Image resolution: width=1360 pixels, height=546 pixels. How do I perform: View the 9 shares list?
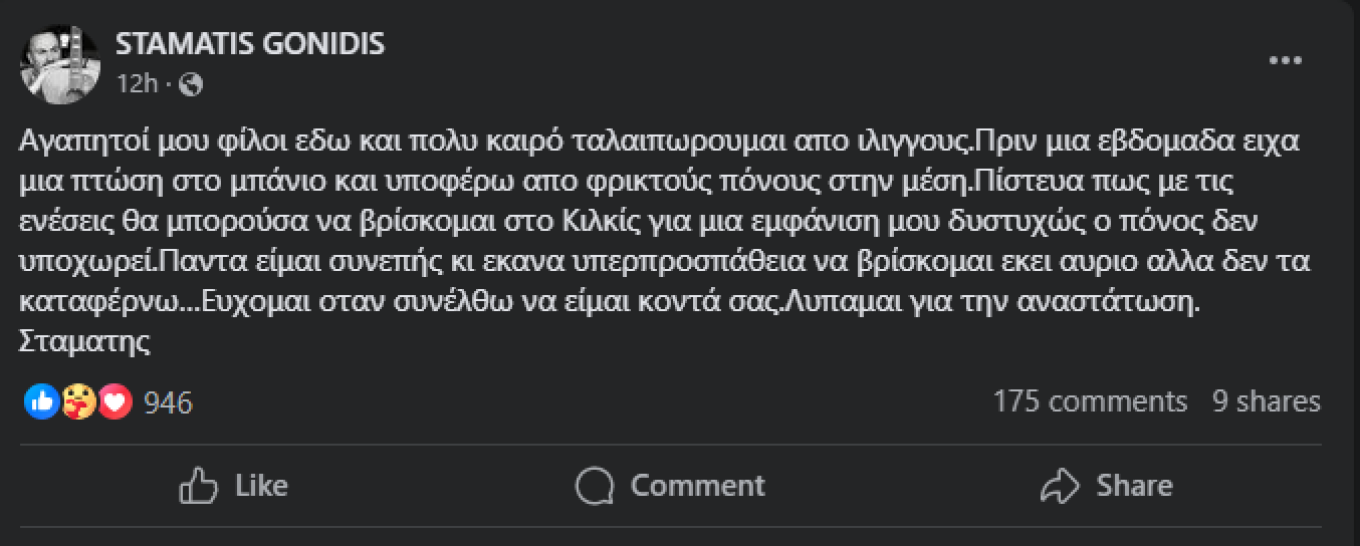point(1266,402)
